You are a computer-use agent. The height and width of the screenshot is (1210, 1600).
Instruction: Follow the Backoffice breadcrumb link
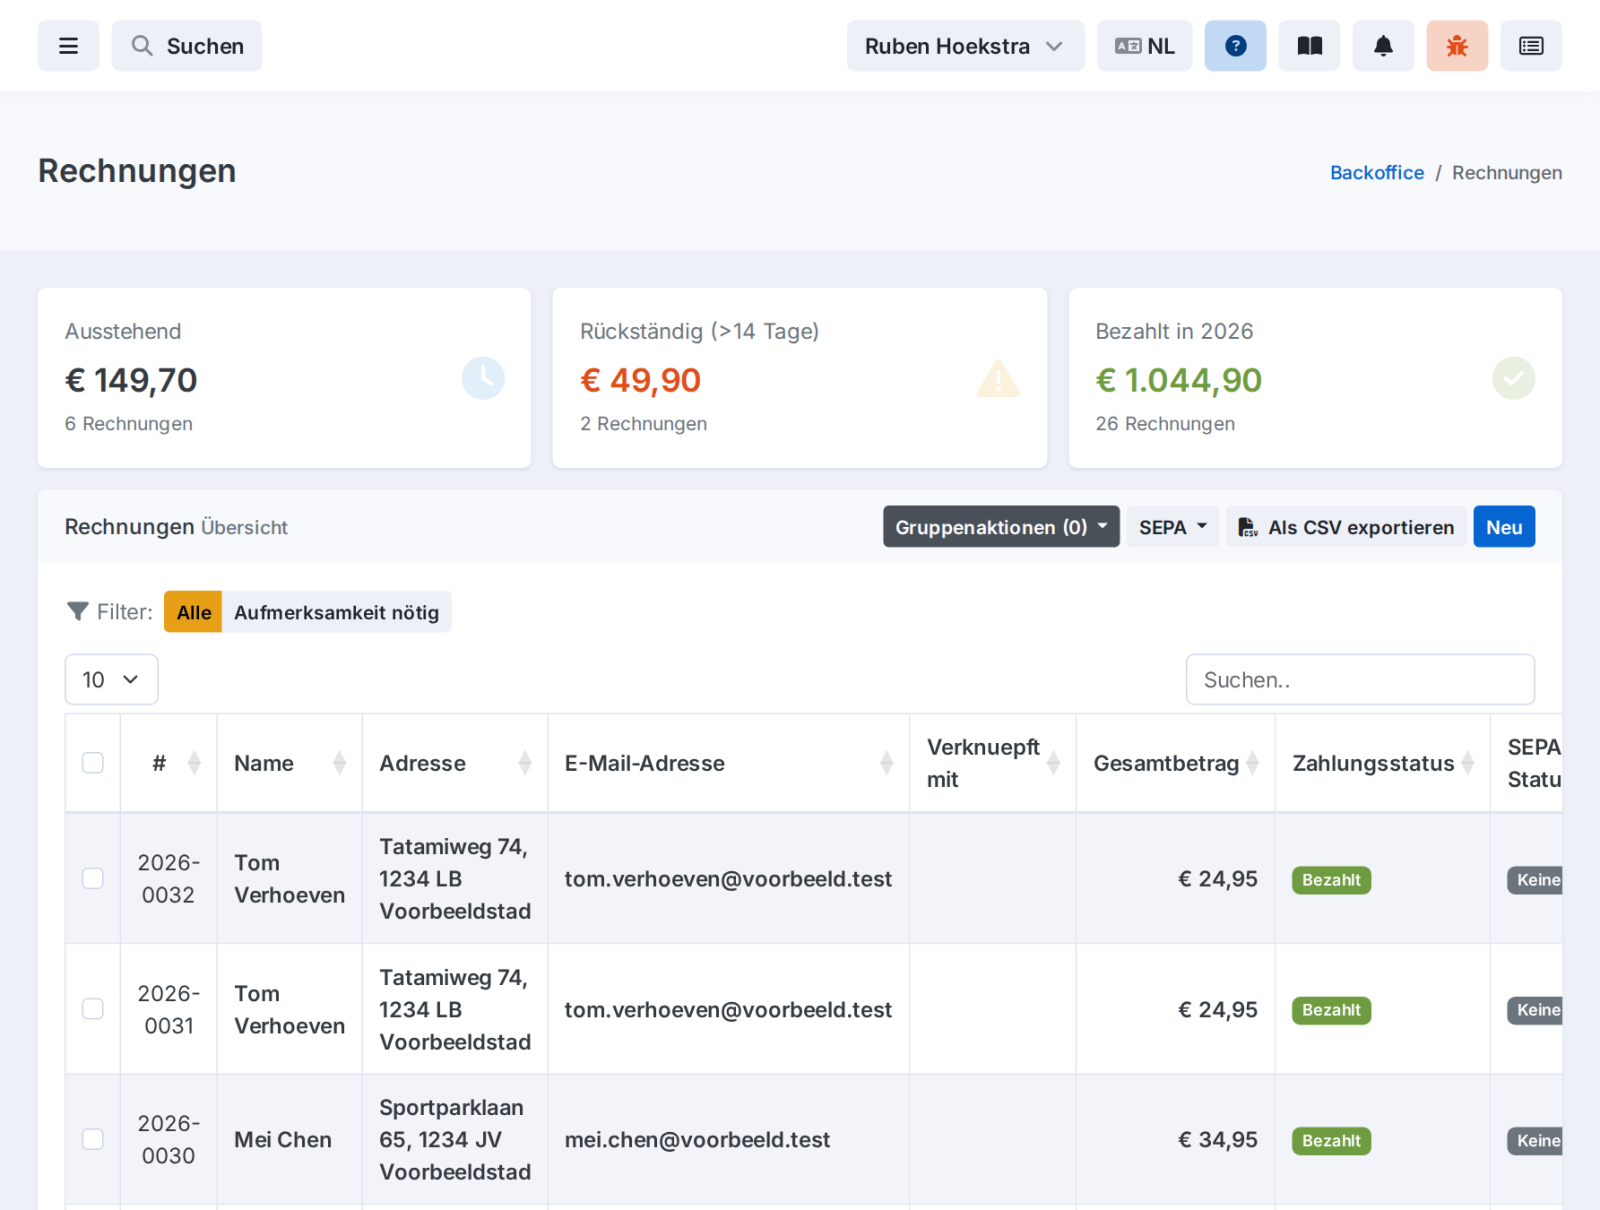pos(1376,173)
